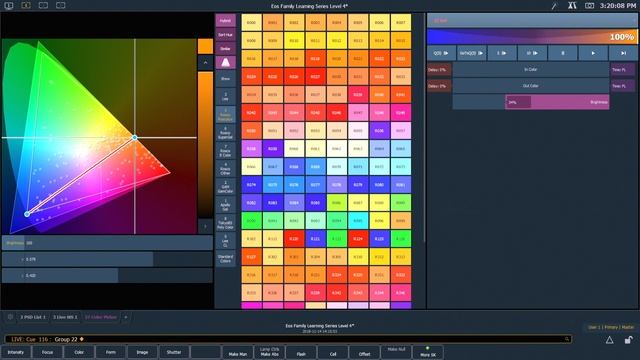Add a new tab with plus icon
640x360 pixels.
tap(126, 317)
